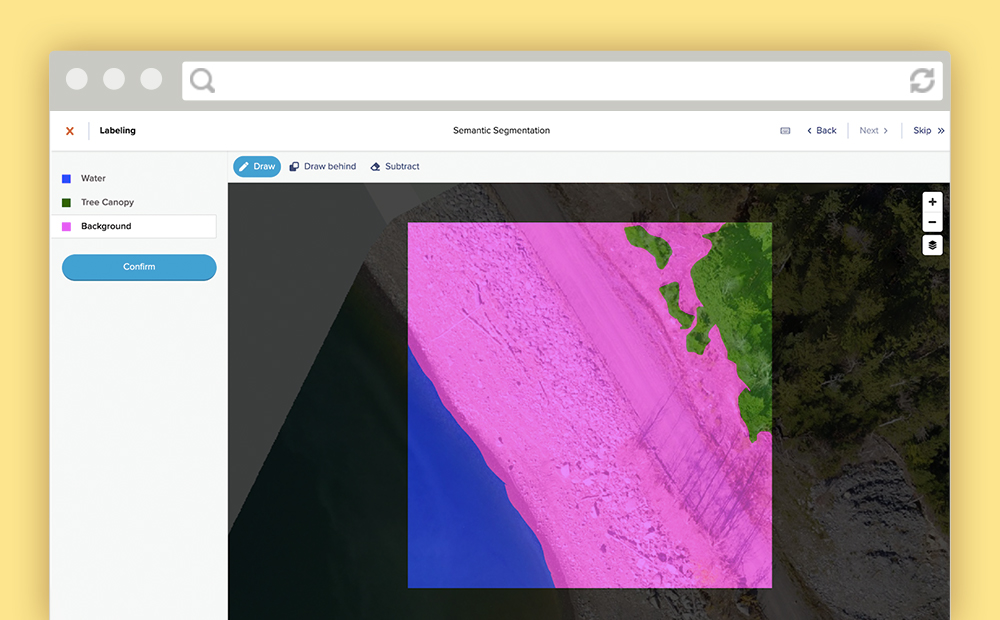Screen dimensions: 1000x620
Task: Confirm the current segmentation
Action: click(138, 267)
